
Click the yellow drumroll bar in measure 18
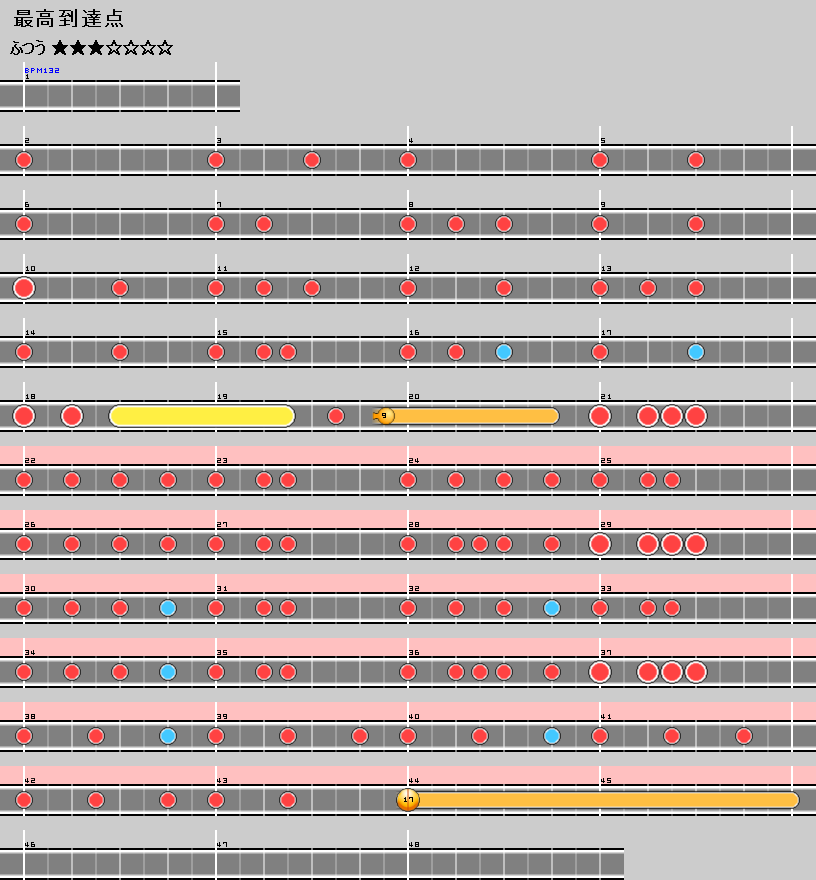click(200, 416)
